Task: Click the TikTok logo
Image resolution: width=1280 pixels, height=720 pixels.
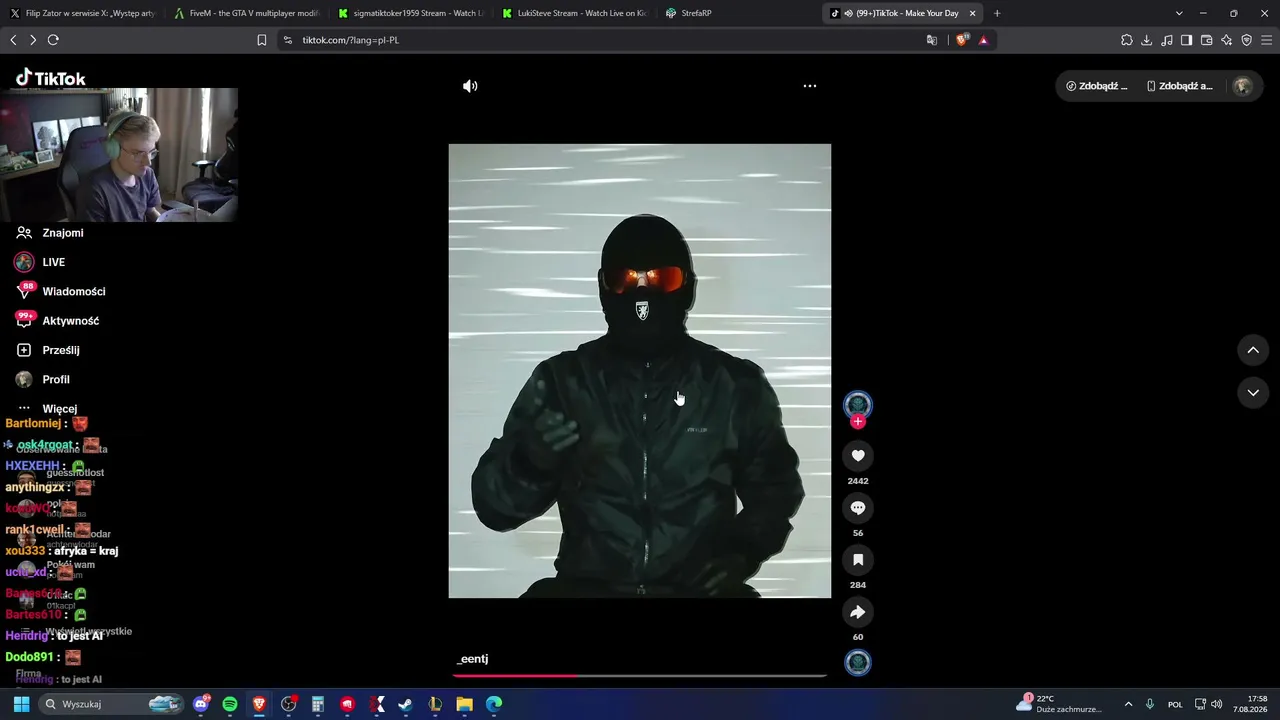Action: coord(50,78)
